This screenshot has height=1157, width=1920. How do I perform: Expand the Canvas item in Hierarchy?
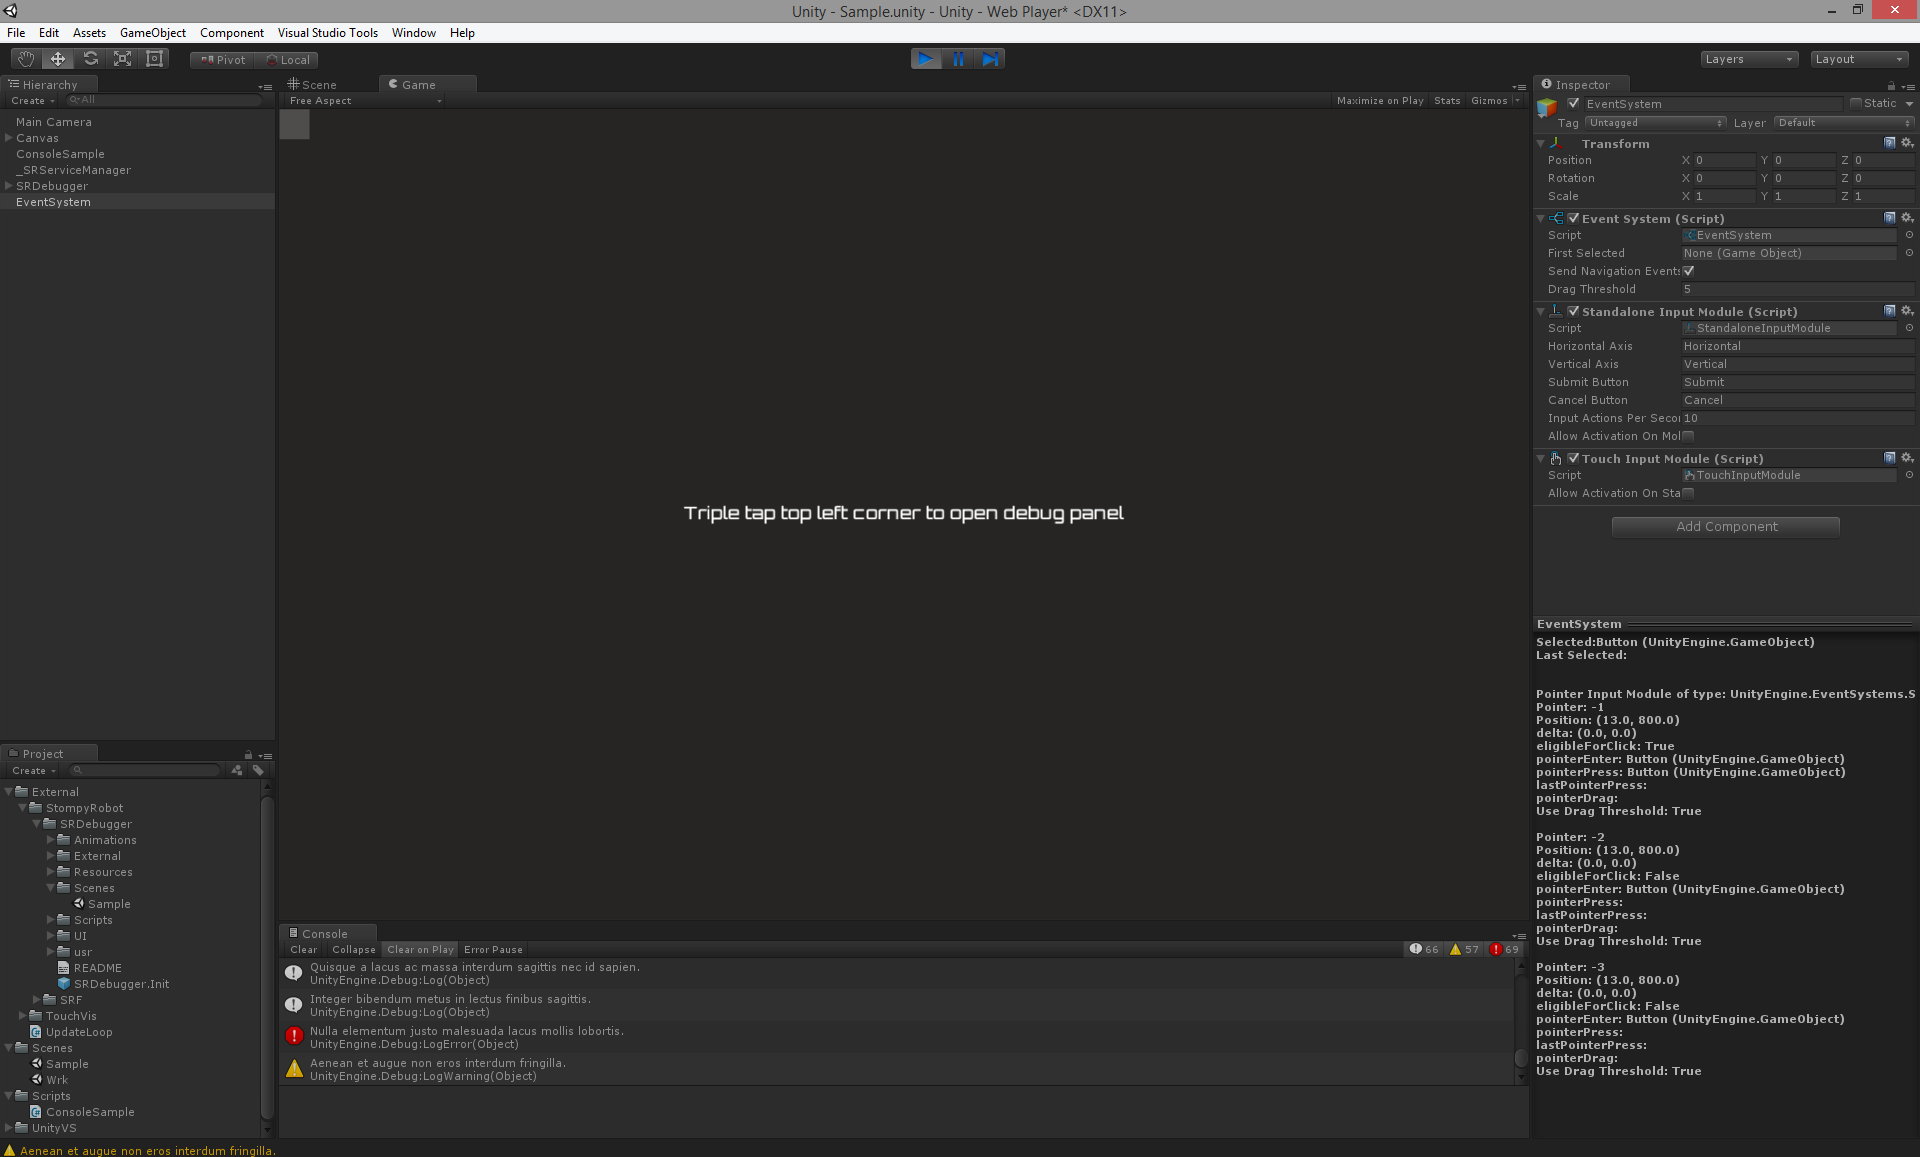[x=8, y=138]
